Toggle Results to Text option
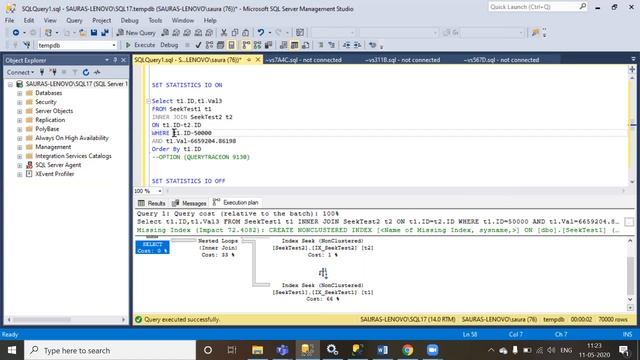The height and width of the screenshot is (360, 640). 283,45
